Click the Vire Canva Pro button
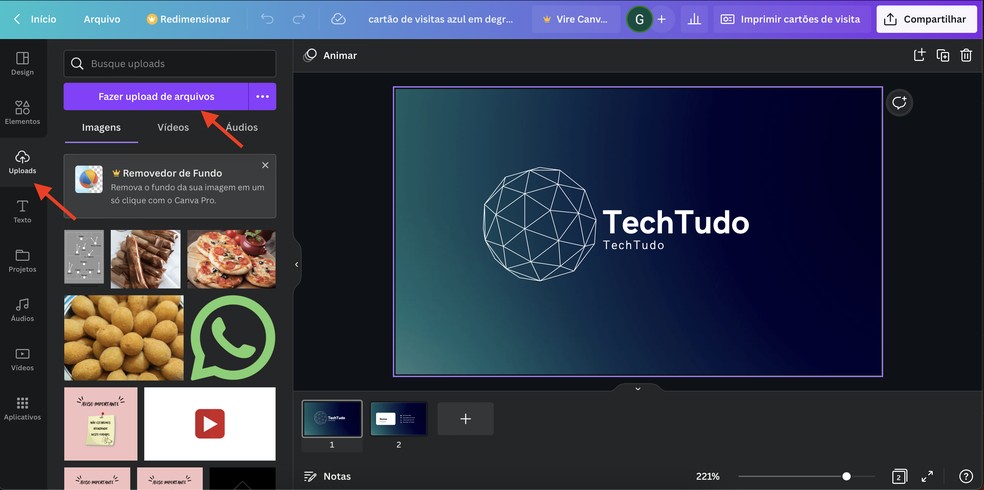The image size is (984, 490). click(x=575, y=19)
